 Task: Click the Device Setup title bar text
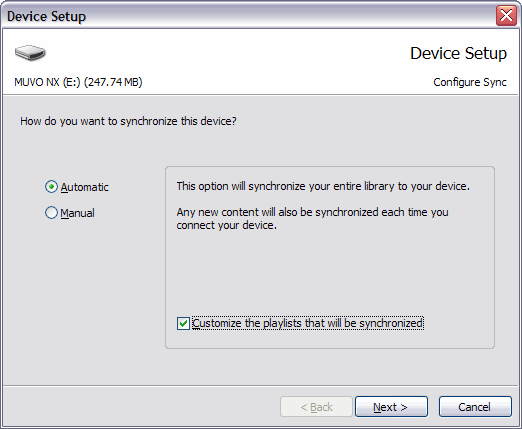pos(46,16)
